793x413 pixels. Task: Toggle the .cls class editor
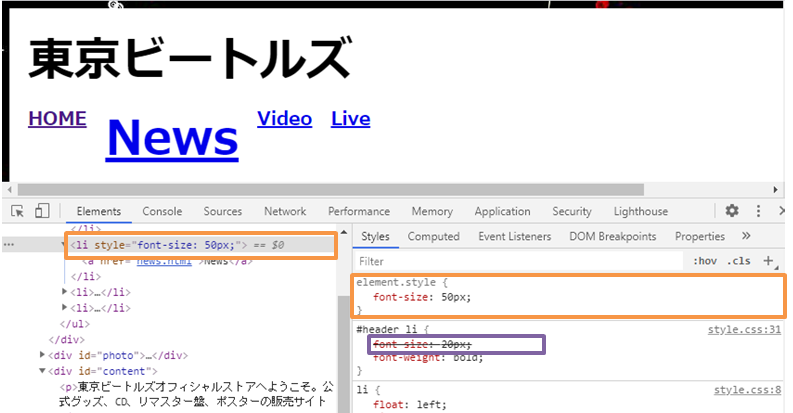[x=739, y=261]
